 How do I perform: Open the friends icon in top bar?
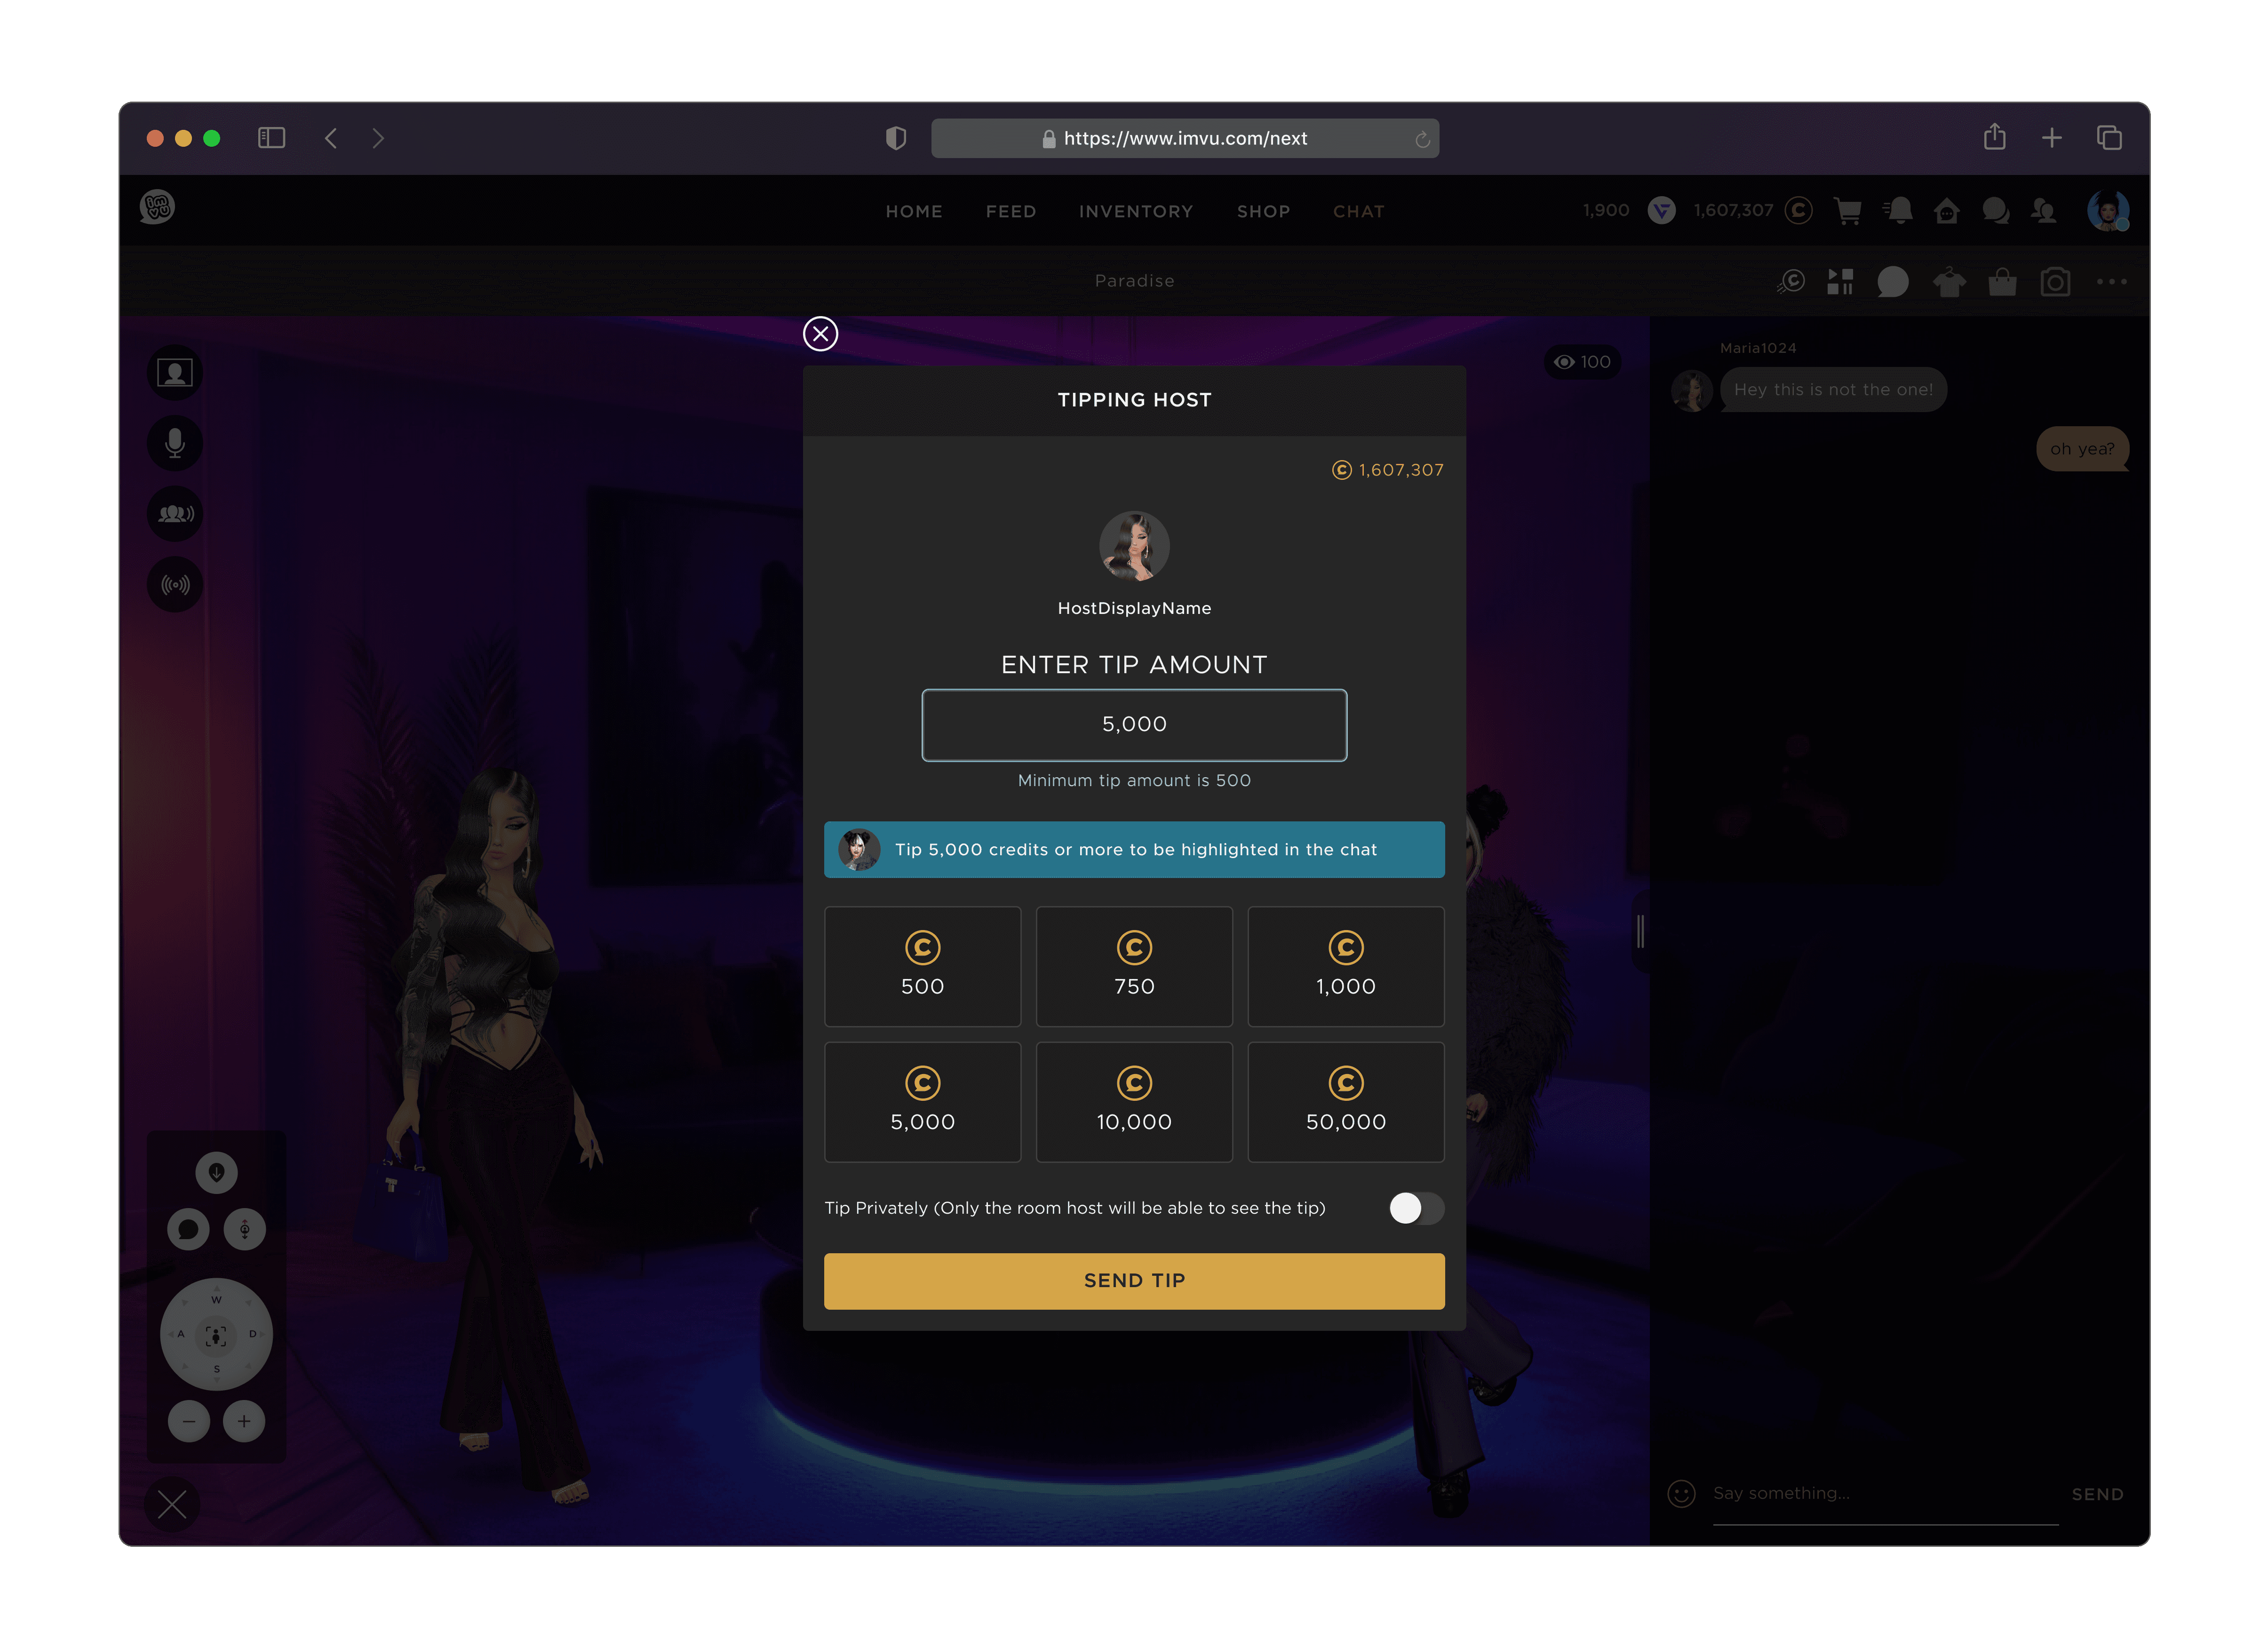[x=2043, y=211]
